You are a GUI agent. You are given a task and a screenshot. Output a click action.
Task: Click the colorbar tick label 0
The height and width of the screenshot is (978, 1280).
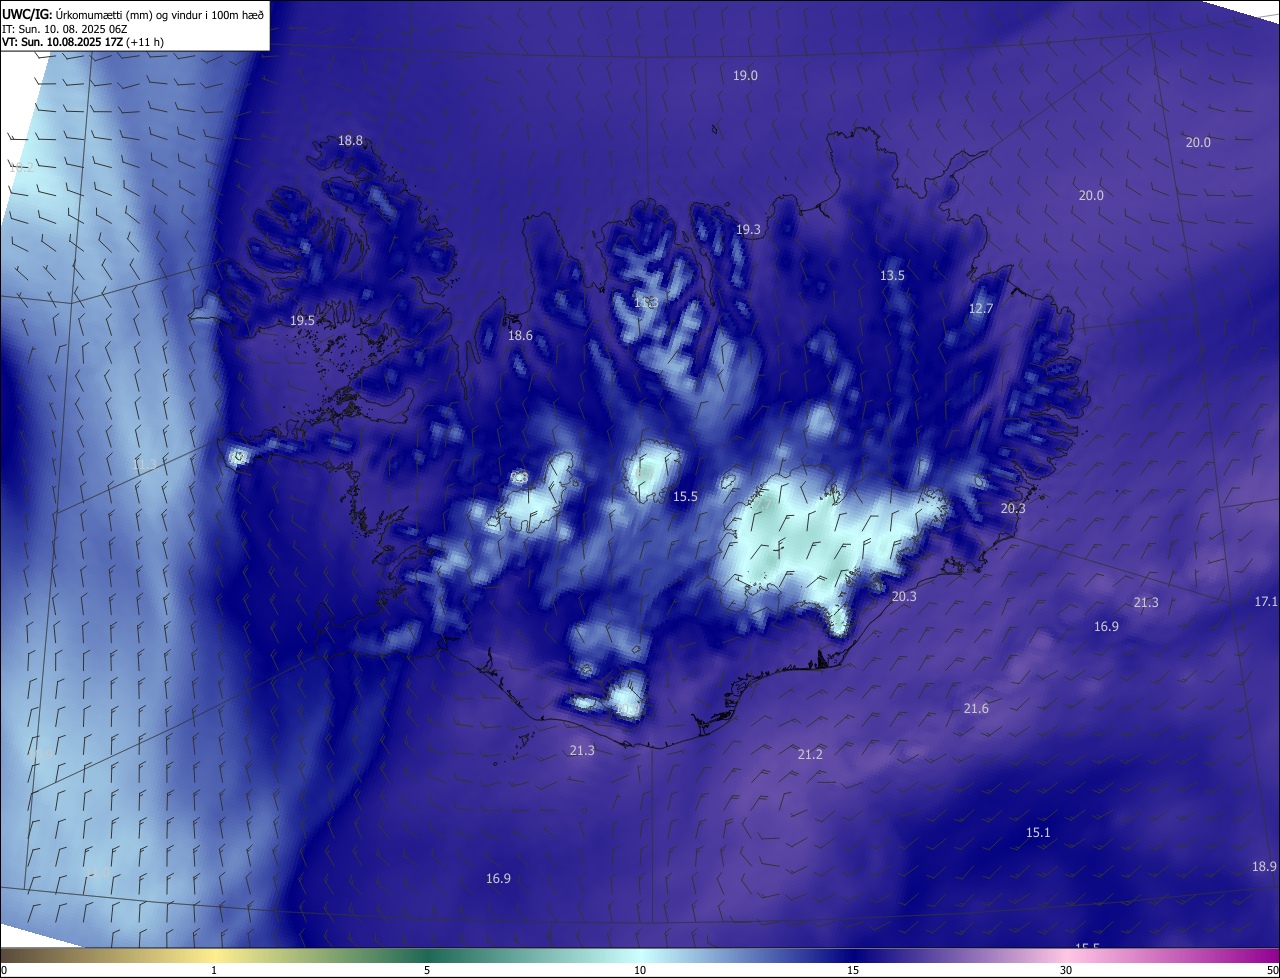click(x=4, y=971)
